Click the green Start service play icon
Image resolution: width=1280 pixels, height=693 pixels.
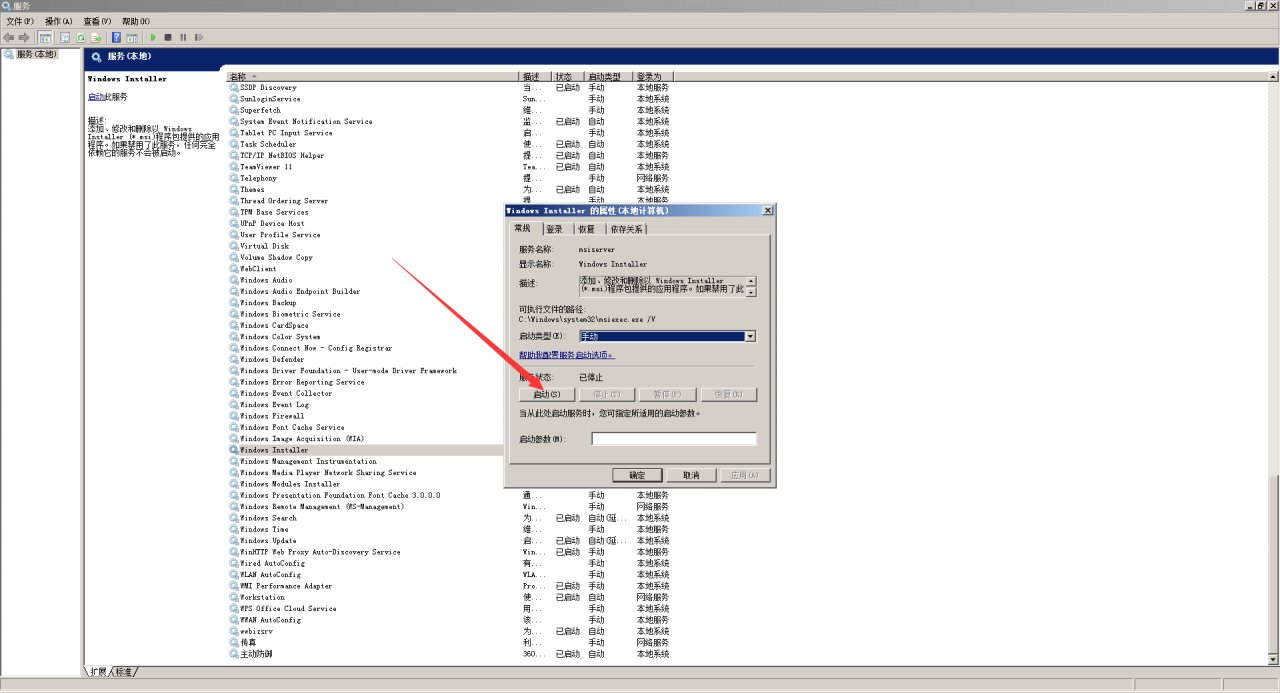pos(153,37)
